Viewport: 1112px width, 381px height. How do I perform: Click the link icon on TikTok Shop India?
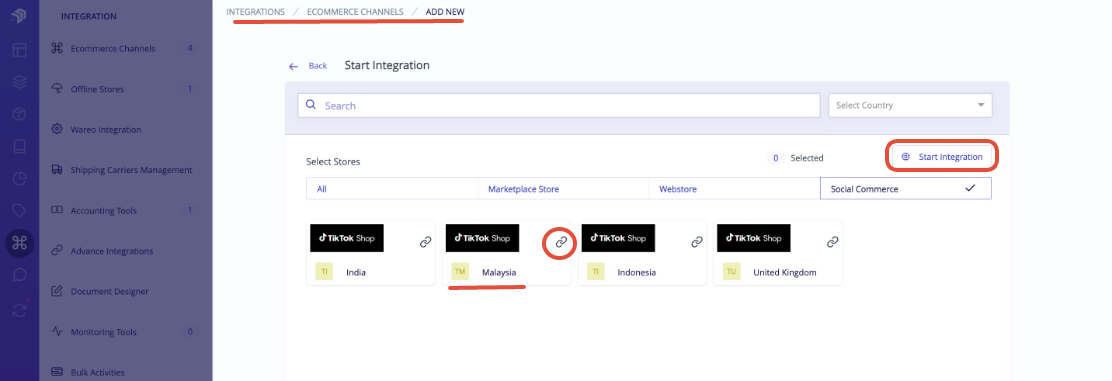pos(426,242)
